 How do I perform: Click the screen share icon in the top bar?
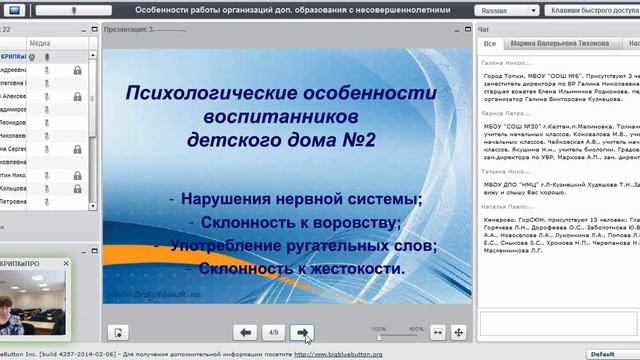click(x=14, y=10)
